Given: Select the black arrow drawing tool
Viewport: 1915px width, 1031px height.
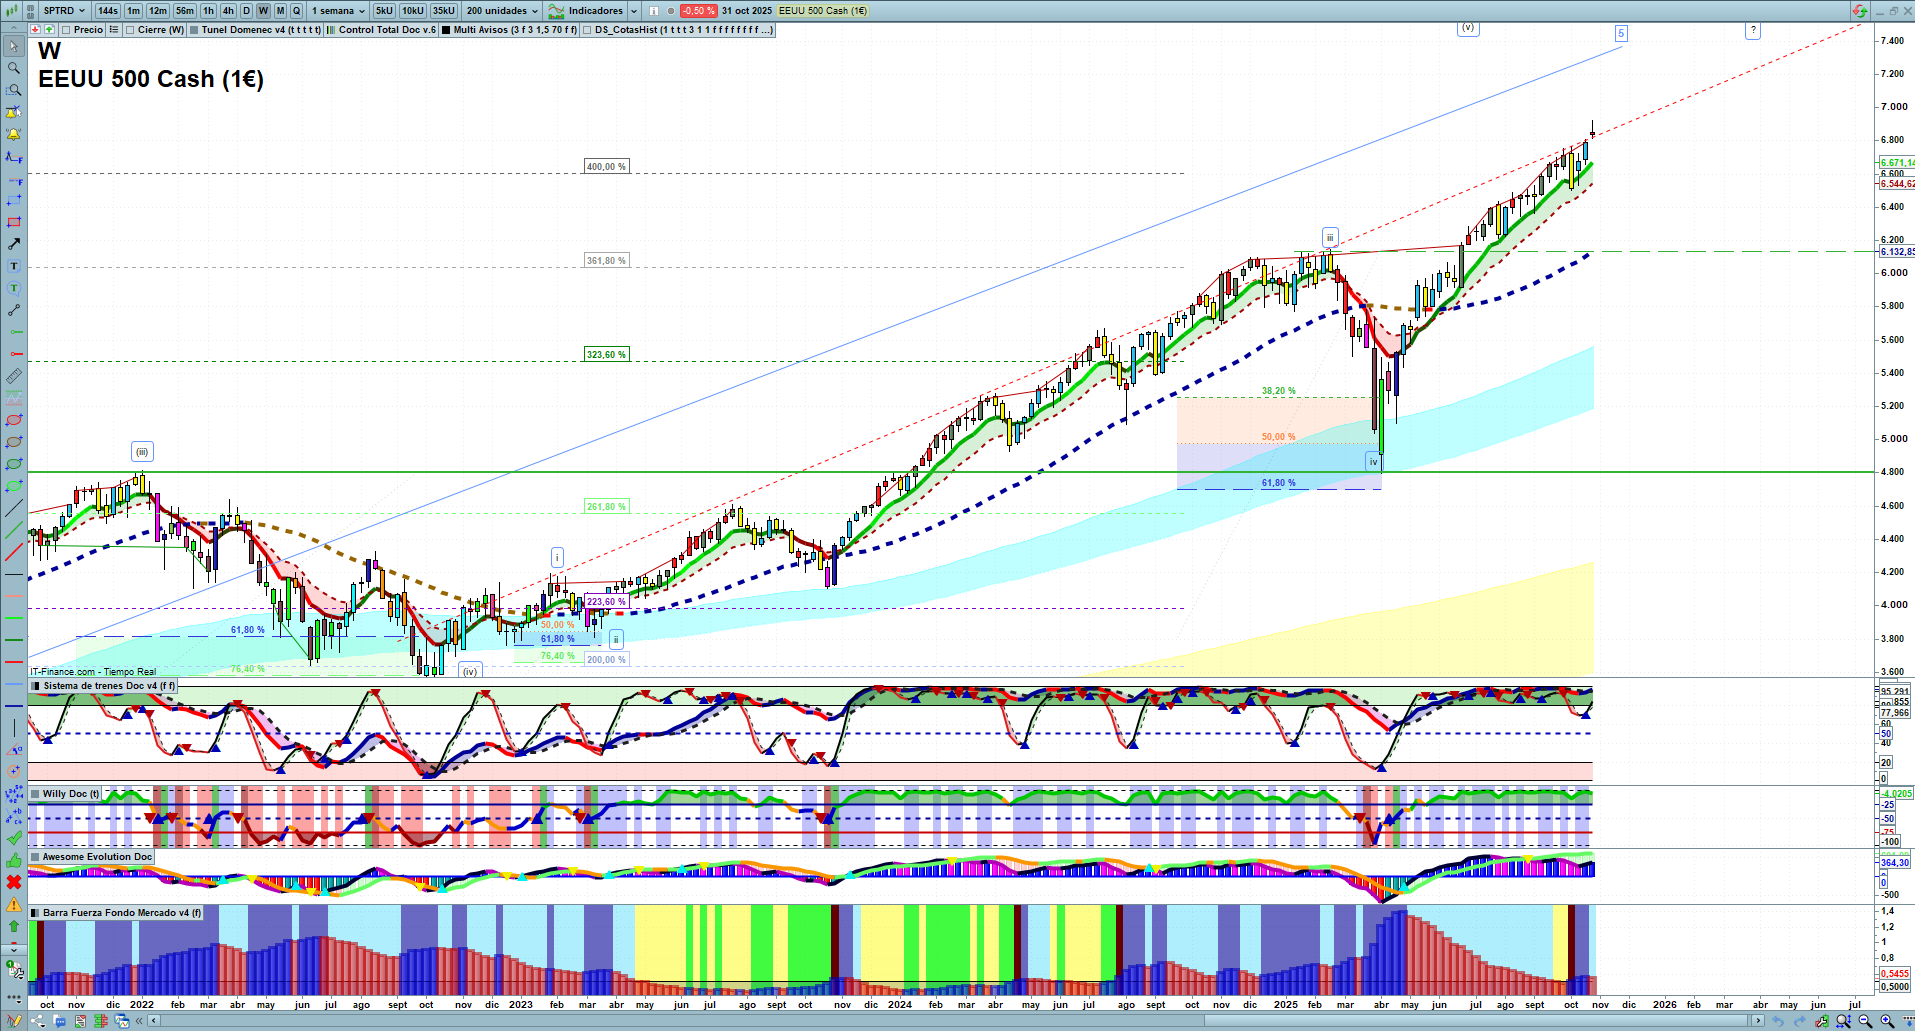Looking at the screenshot, I should click(x=13, y=244).
